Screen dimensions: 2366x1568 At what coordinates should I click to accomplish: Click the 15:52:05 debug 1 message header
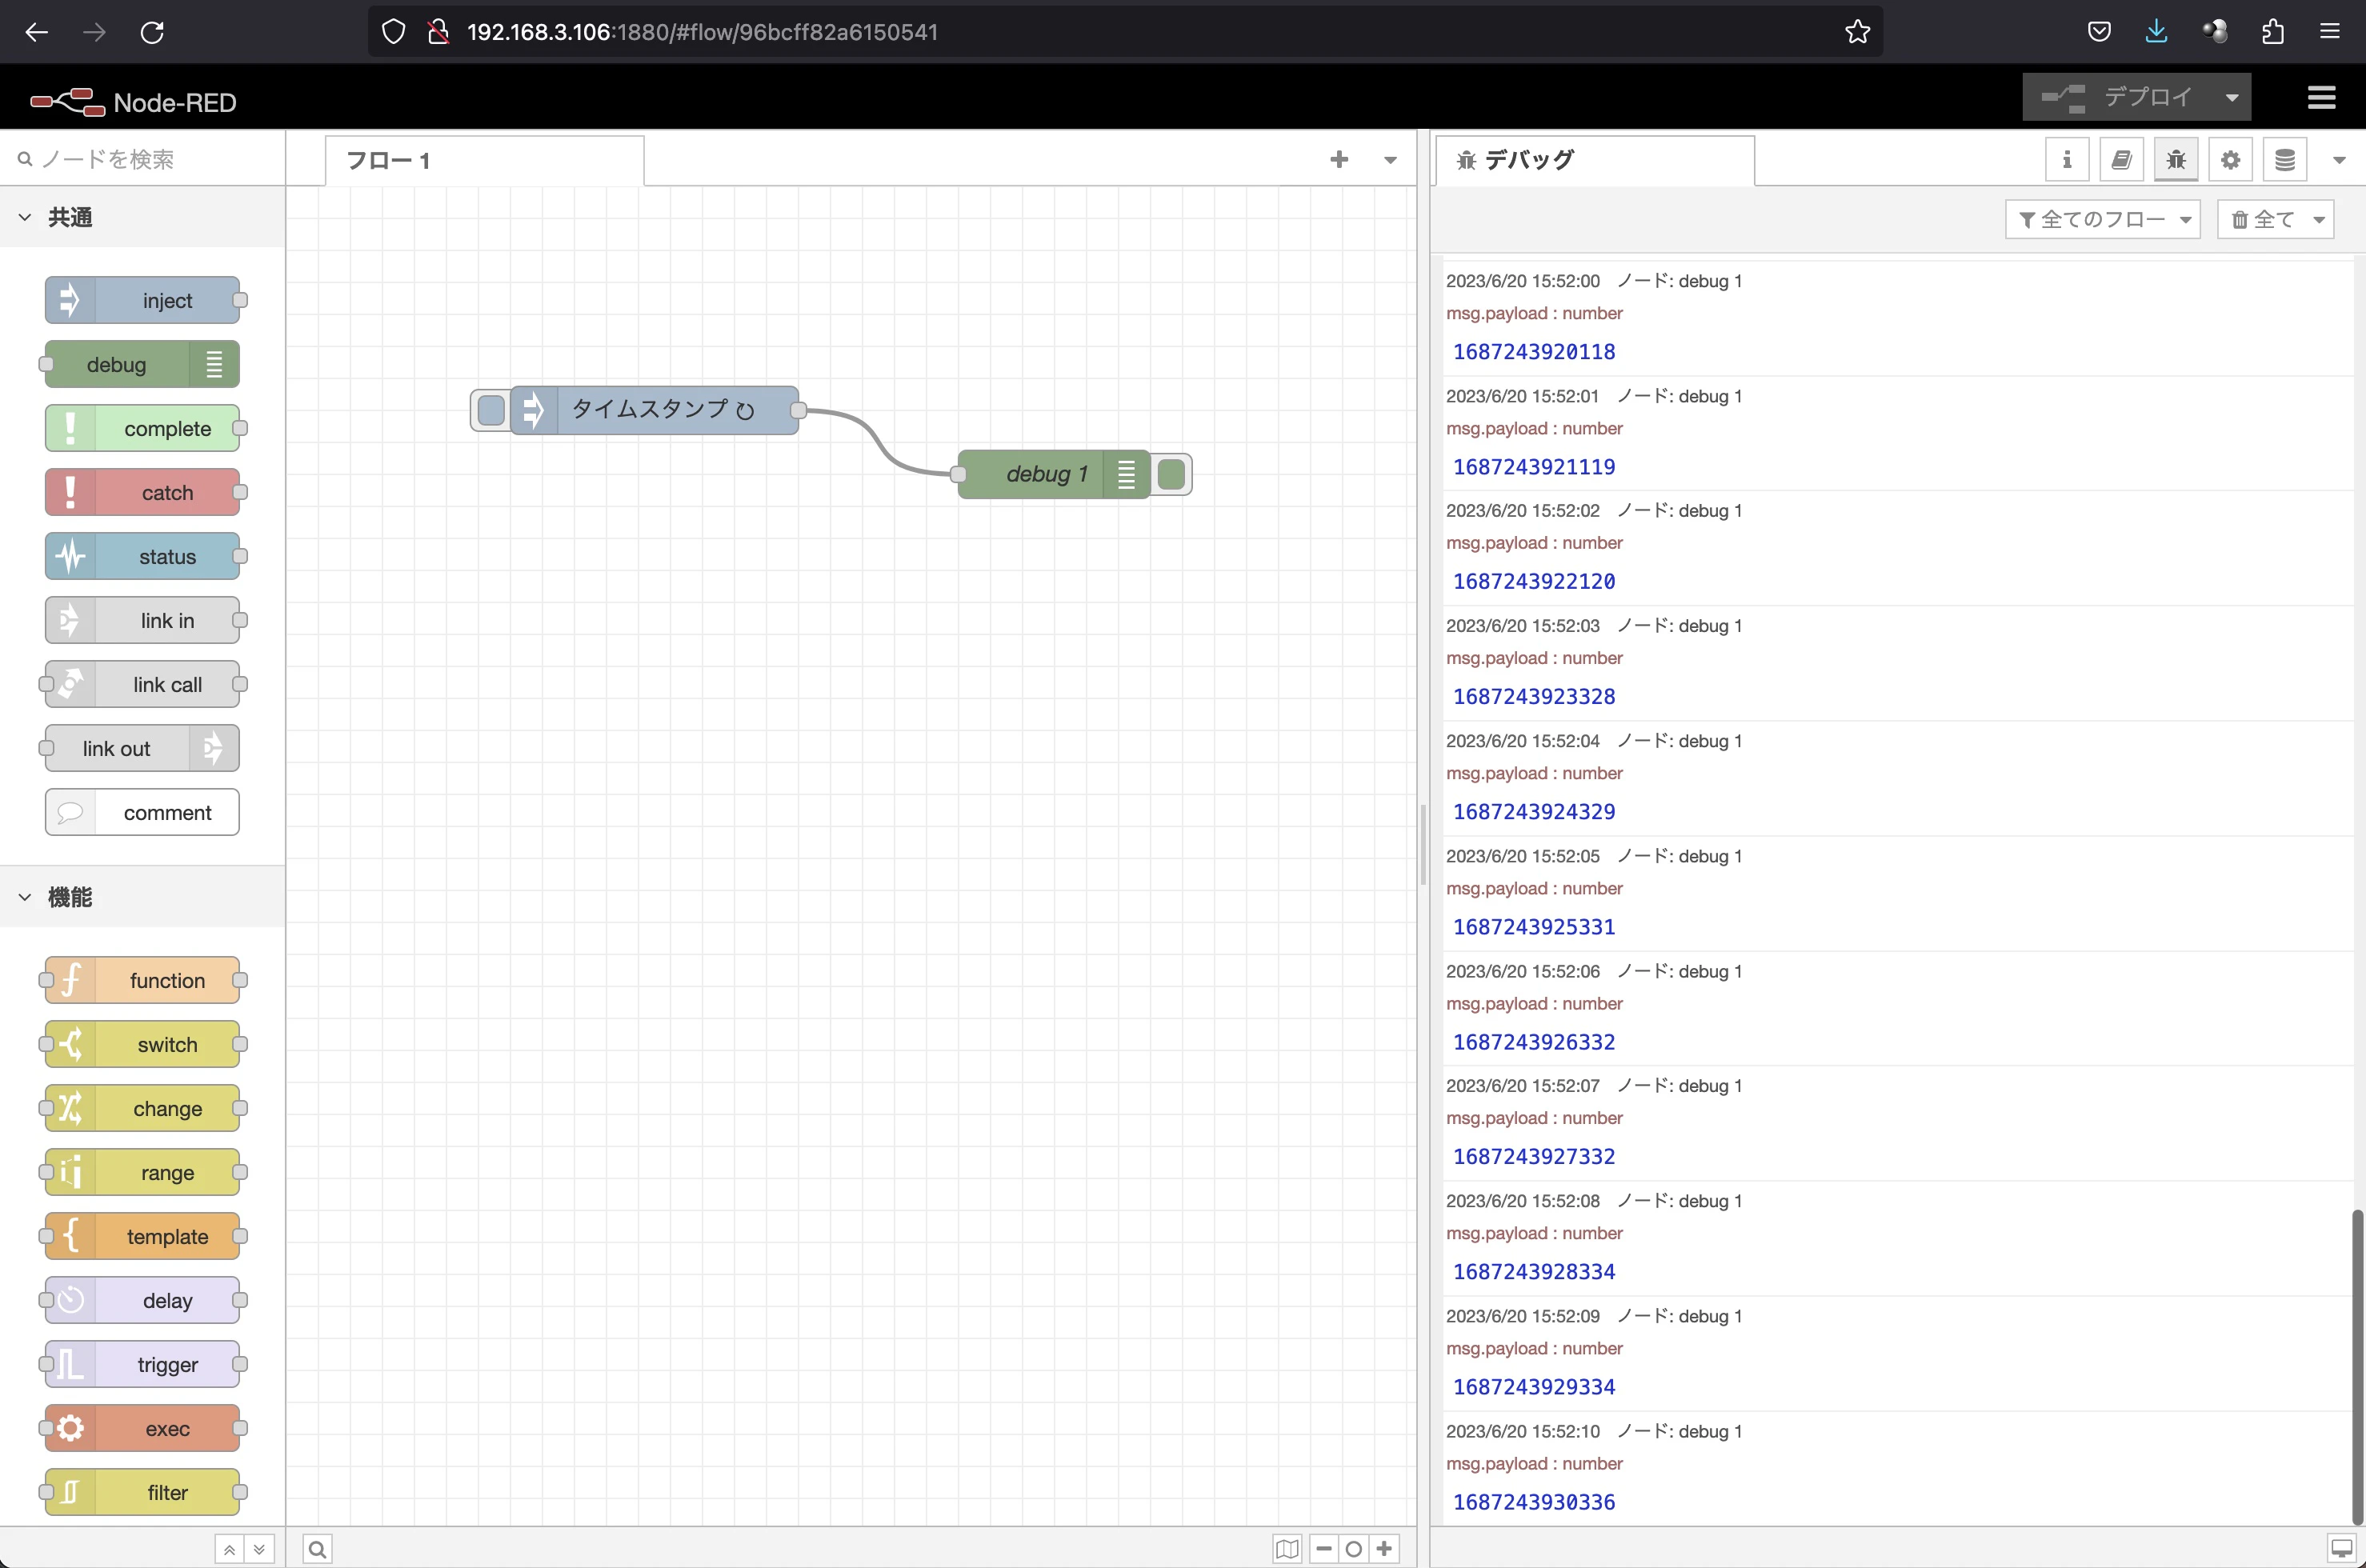click(x=1594, y=856)
